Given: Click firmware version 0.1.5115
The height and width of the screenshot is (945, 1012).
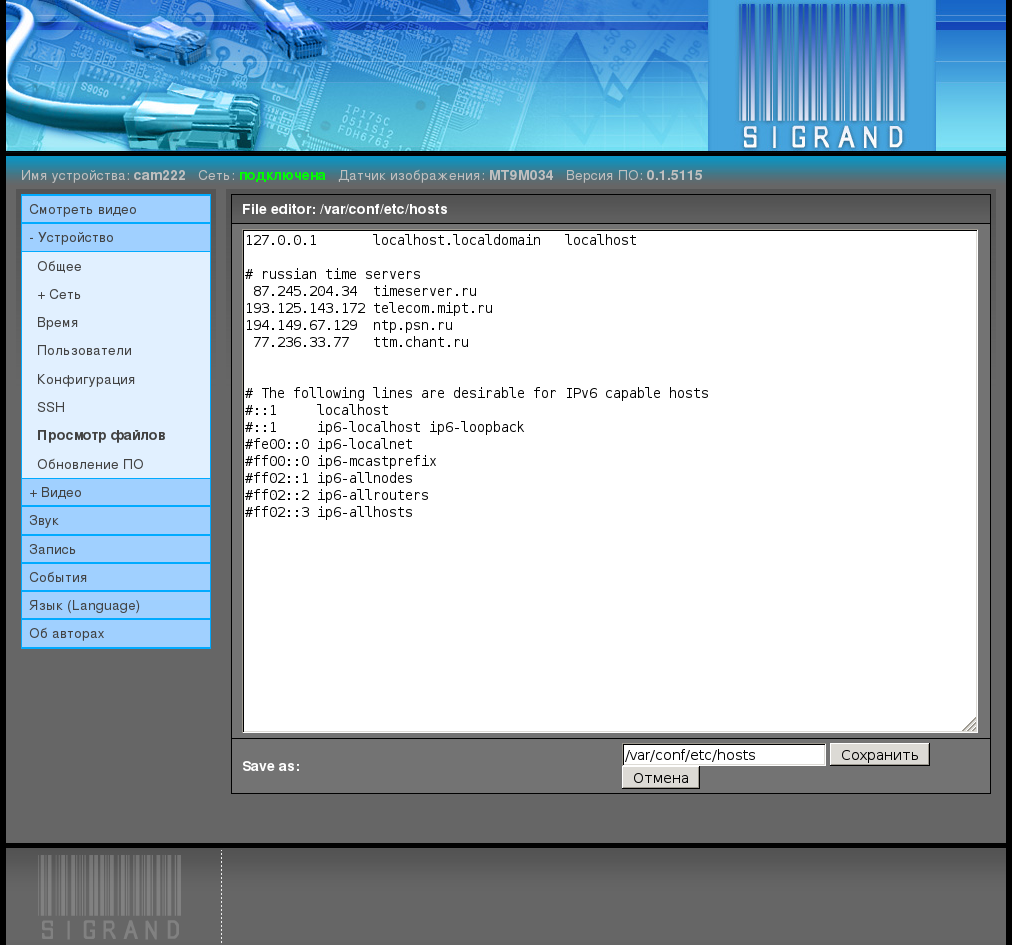Looking at the screenshot, I should (x=674, y=175).
